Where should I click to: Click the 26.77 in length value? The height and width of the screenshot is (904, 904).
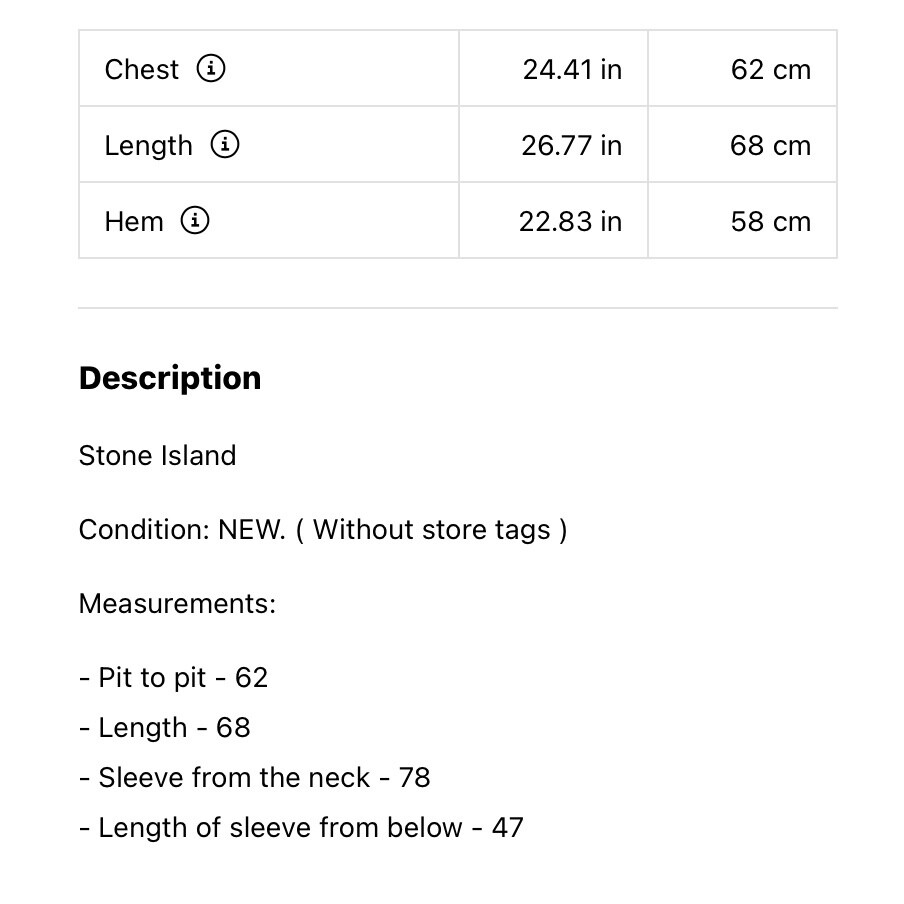pos(571,146)
